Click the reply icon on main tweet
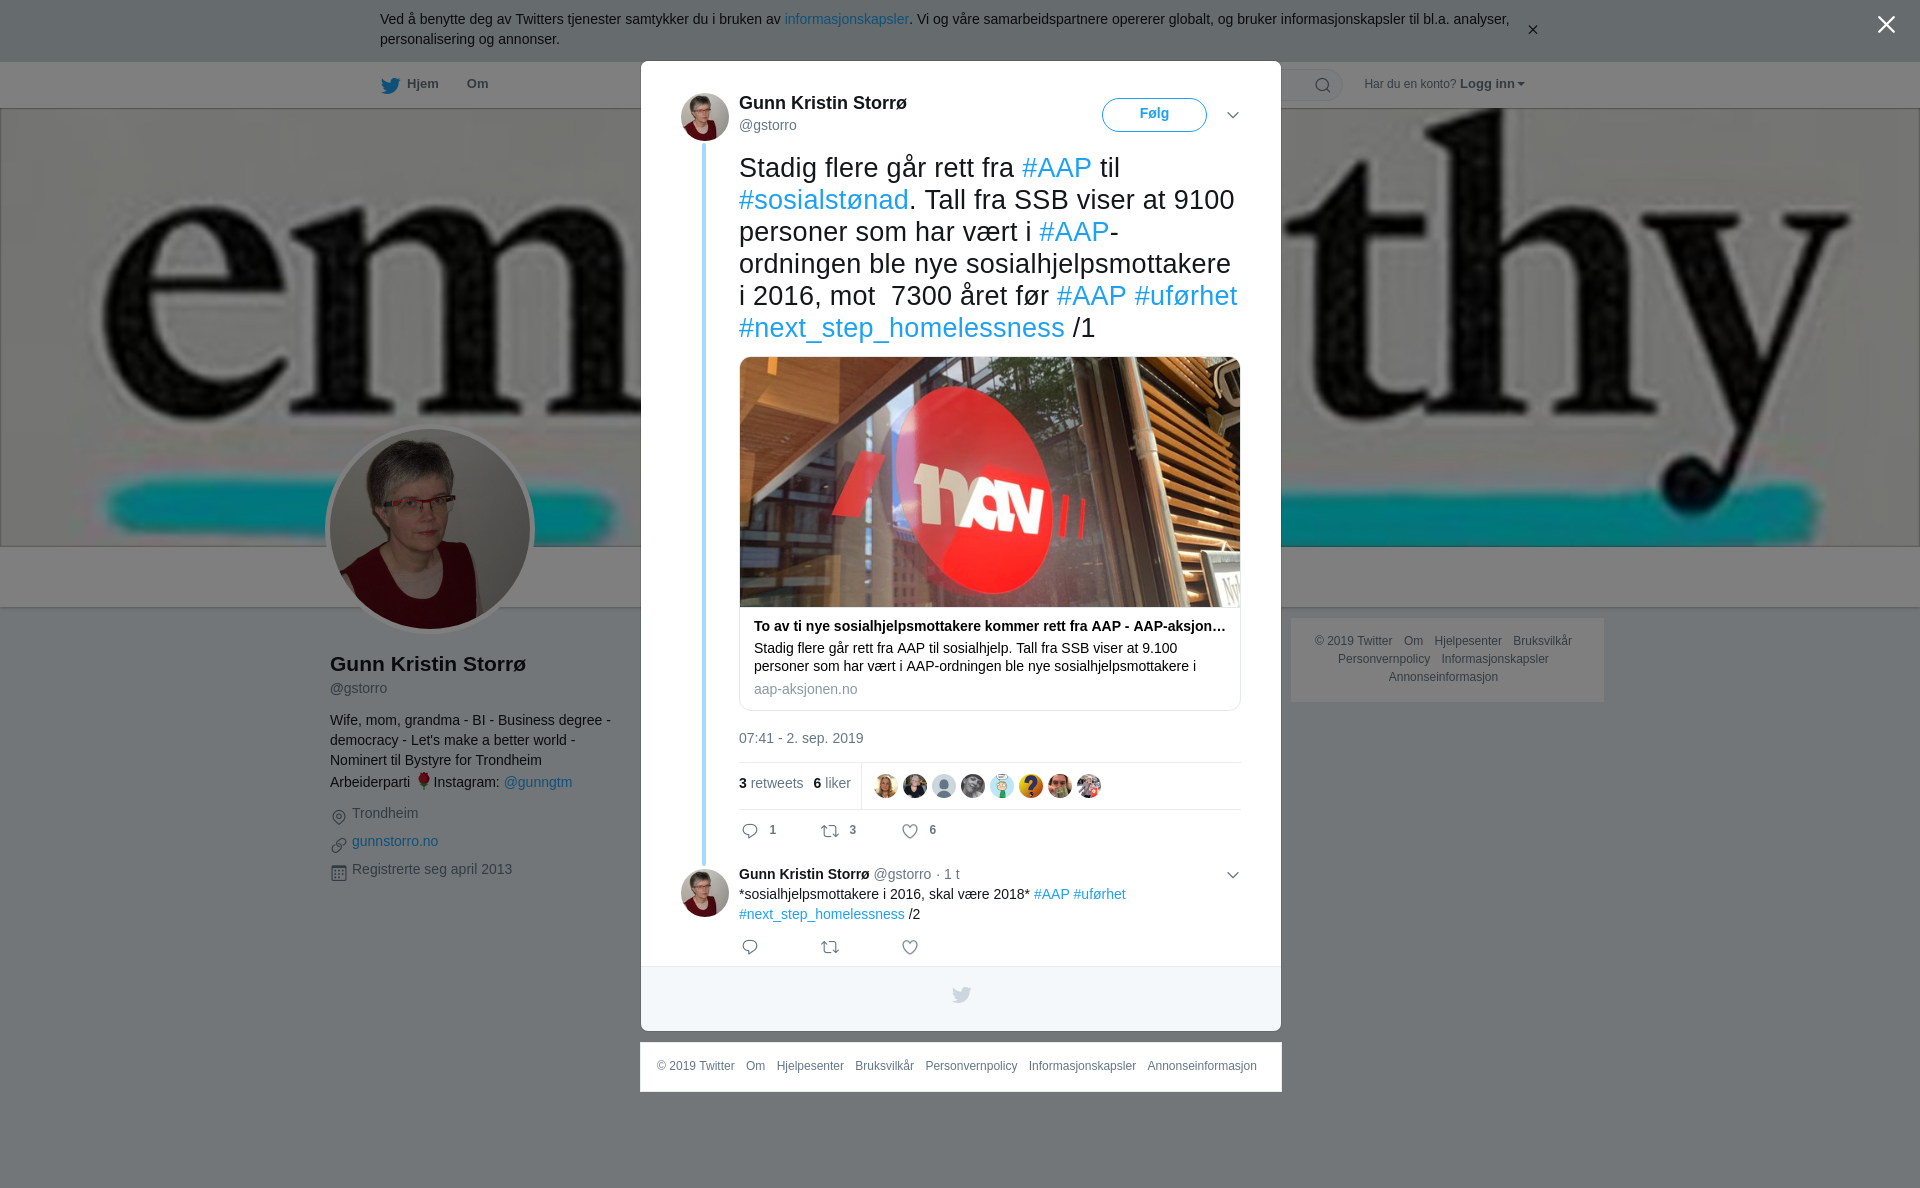Image resolution: width=1920 pixels, height=1188 pixels. tap(750, 831)
